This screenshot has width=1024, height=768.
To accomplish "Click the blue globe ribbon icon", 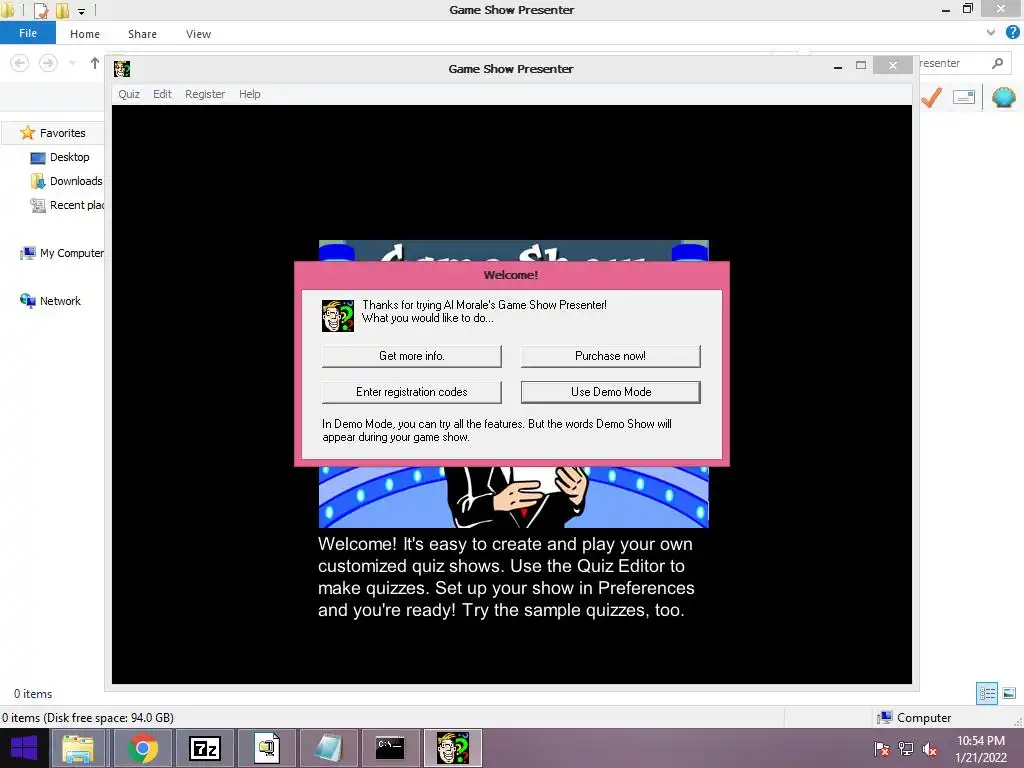I will click(1004, 97).
